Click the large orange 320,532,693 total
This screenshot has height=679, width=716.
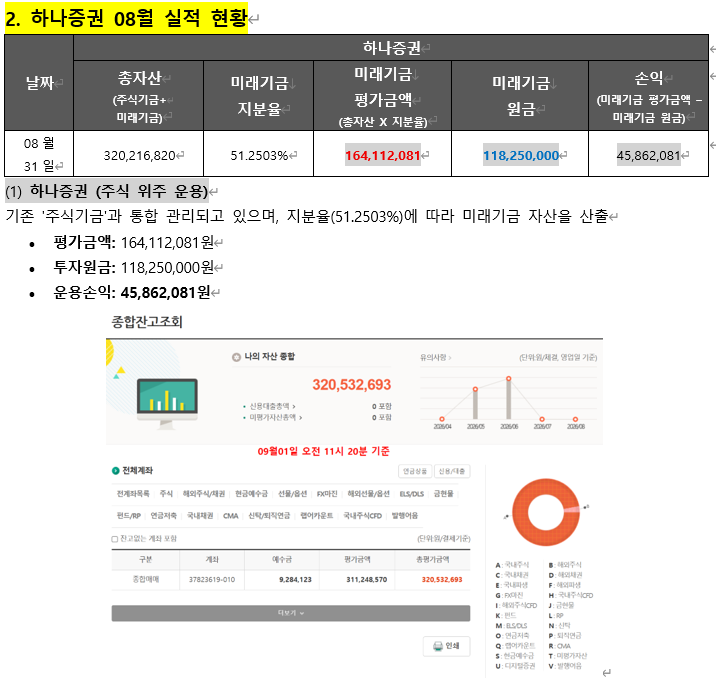point(352,384)
